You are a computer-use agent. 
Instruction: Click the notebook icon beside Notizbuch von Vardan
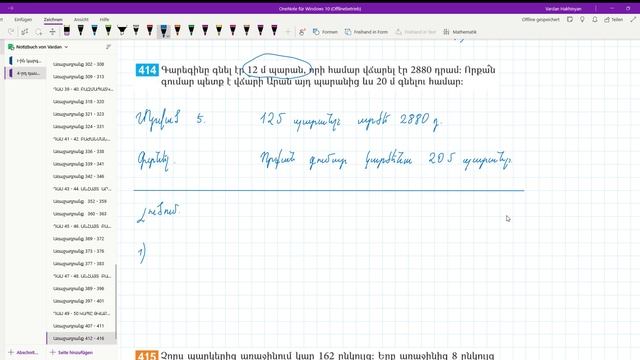pyautogui.click(x=11, y=47)
